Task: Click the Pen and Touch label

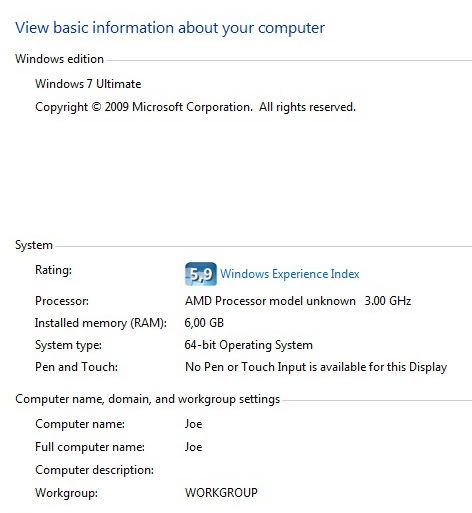Action: [x=76, y=367]
